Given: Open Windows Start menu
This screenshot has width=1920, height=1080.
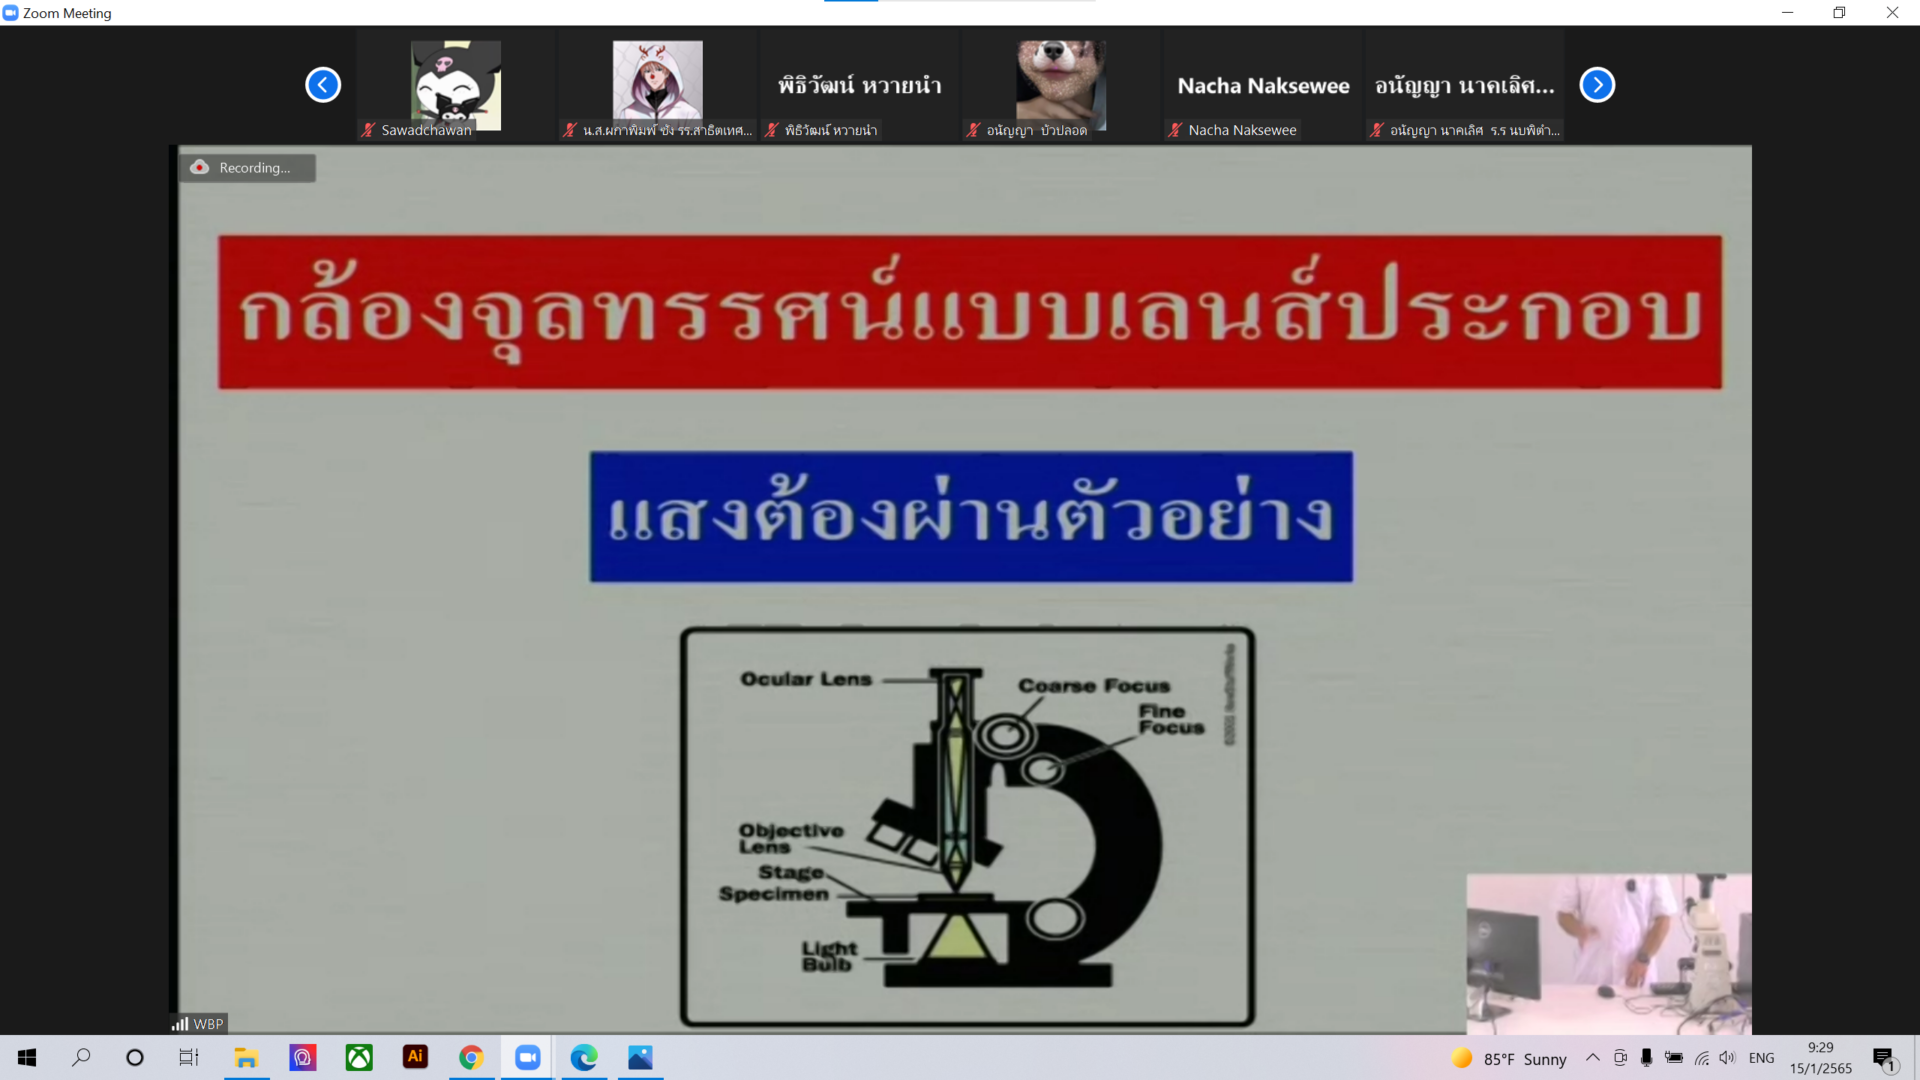Looking at the screenshot, I should click(27, 1057).
